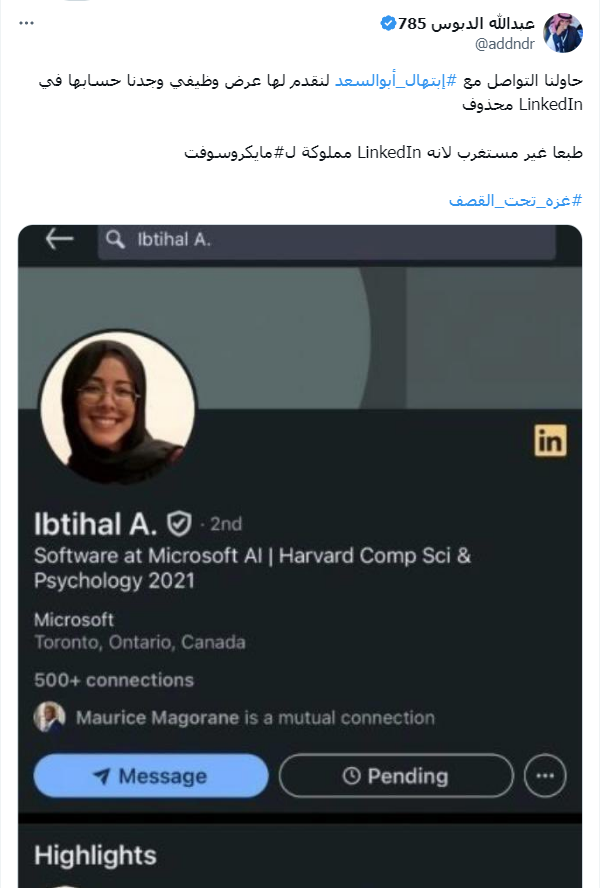Click the Highlights section heading
The width and height of the screenshot is (606, 888).
(x=95, y=855)
